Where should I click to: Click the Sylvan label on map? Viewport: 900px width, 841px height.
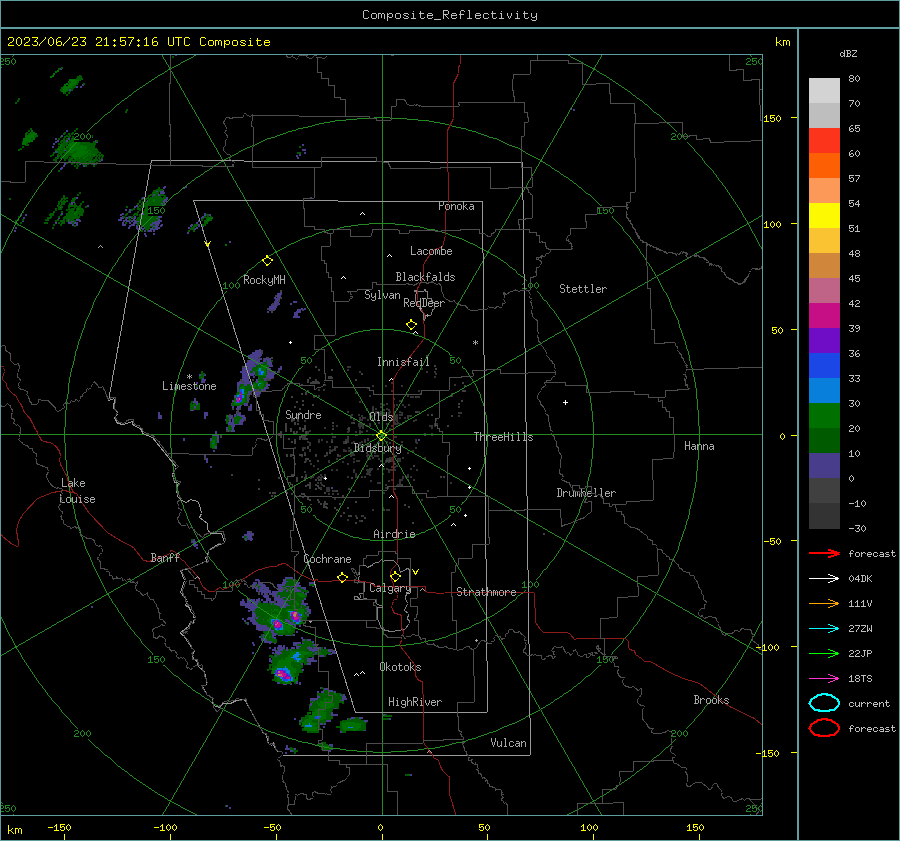(x=382, y=295)
